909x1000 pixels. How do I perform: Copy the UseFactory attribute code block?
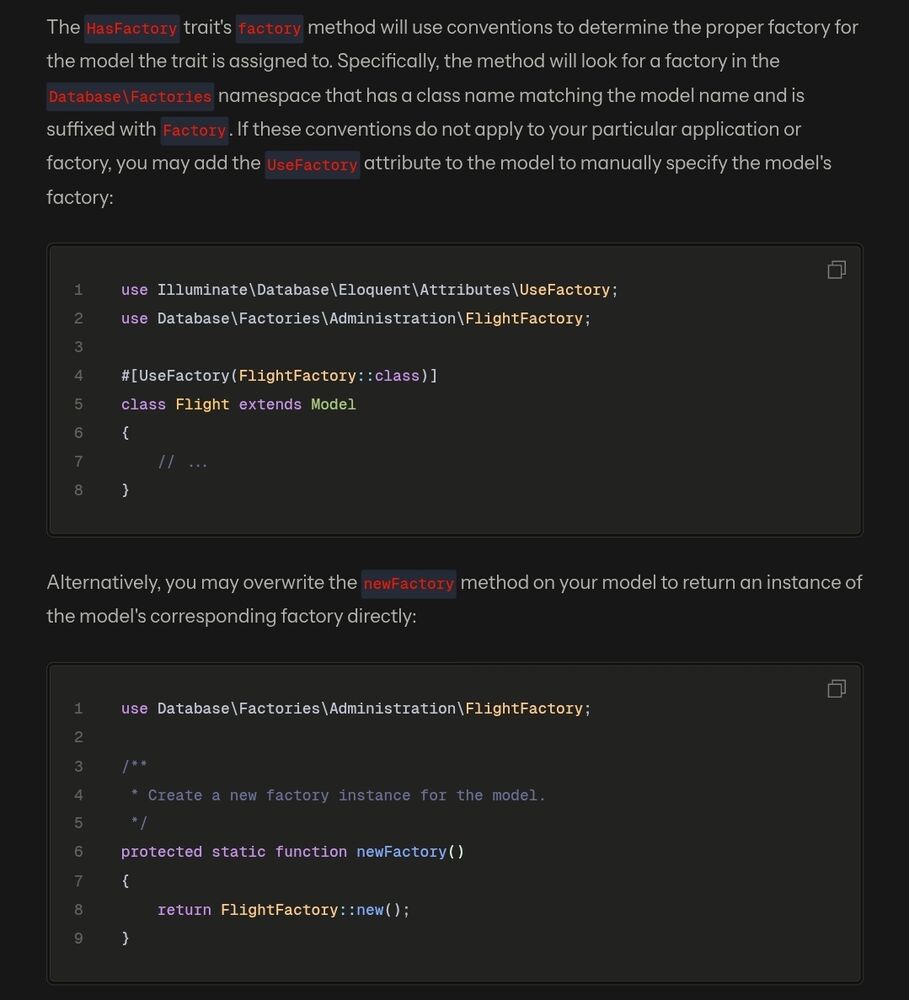tap(836, 270)
